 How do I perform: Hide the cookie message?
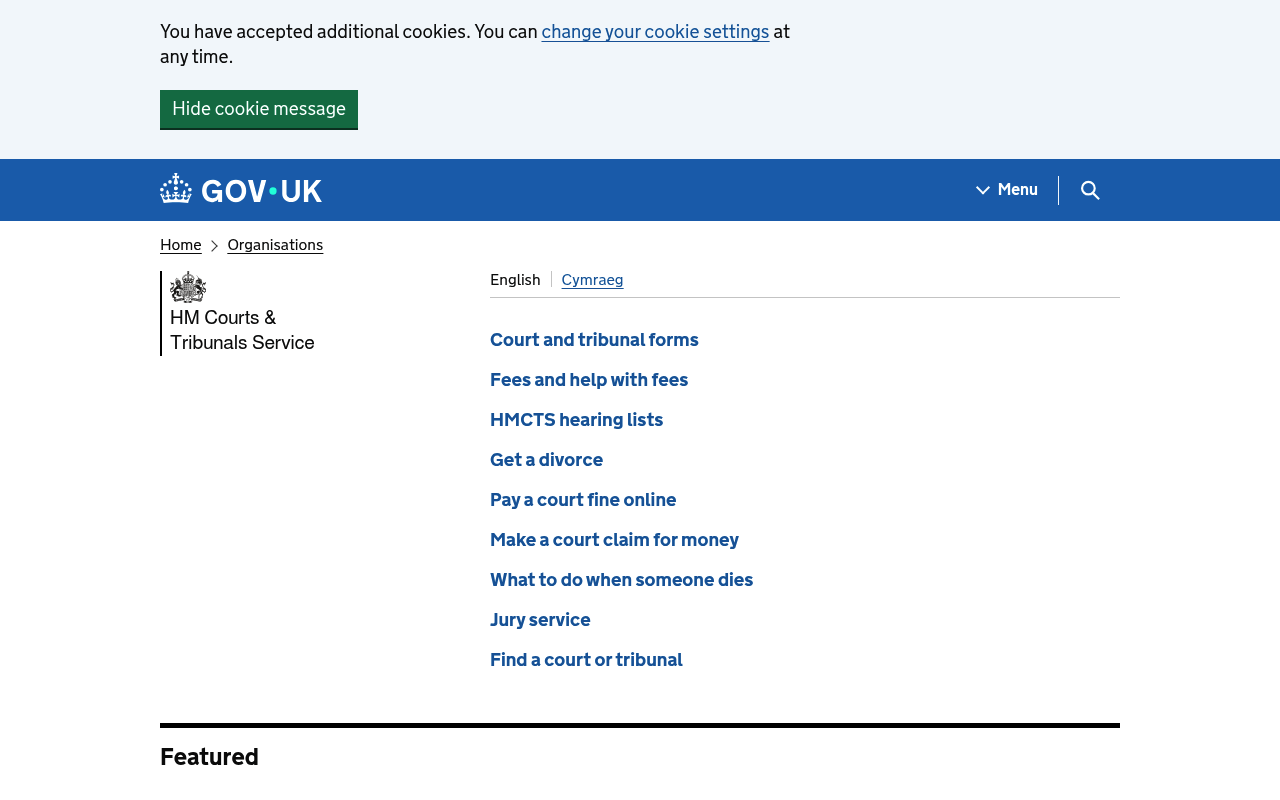(259, 109)
